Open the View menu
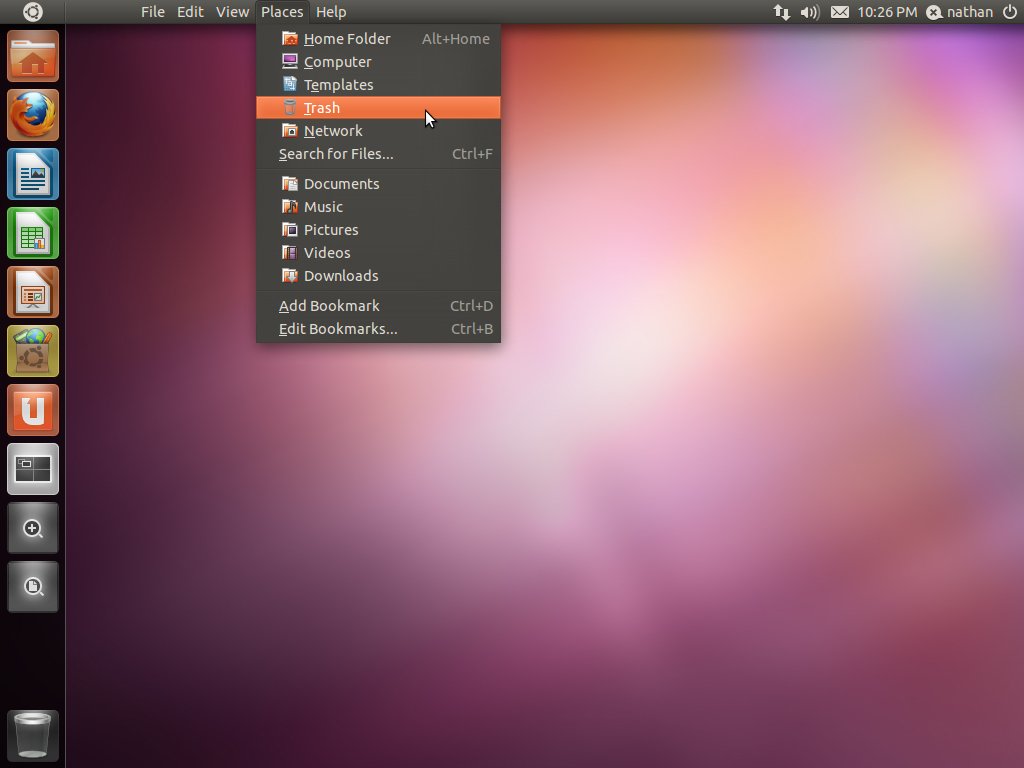 click(232, 11)
